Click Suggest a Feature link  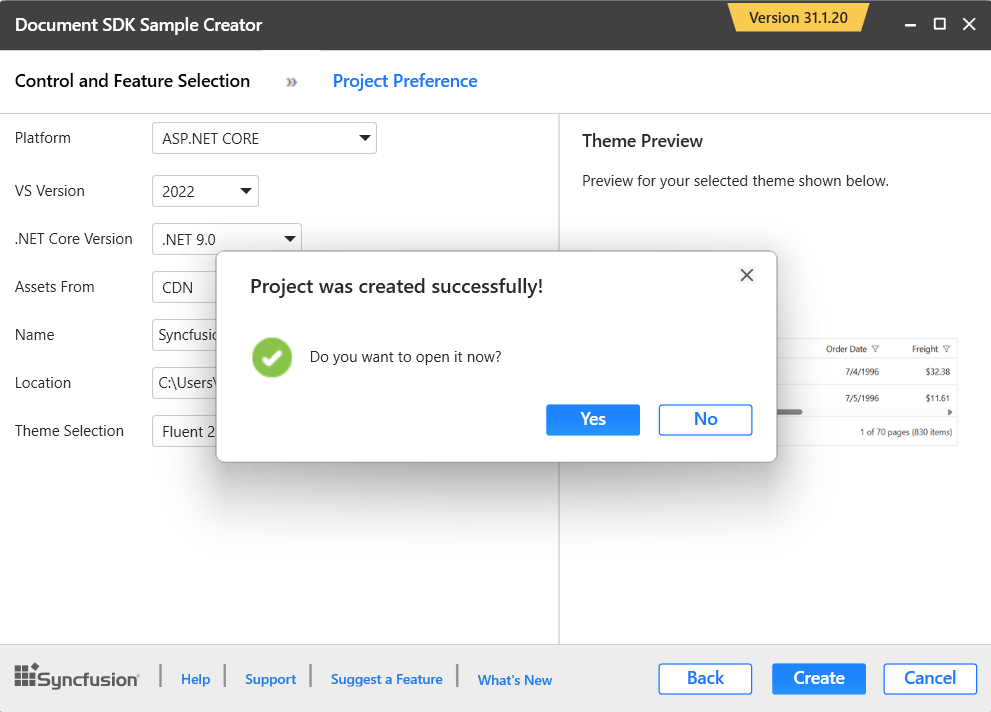click(386, 679)
